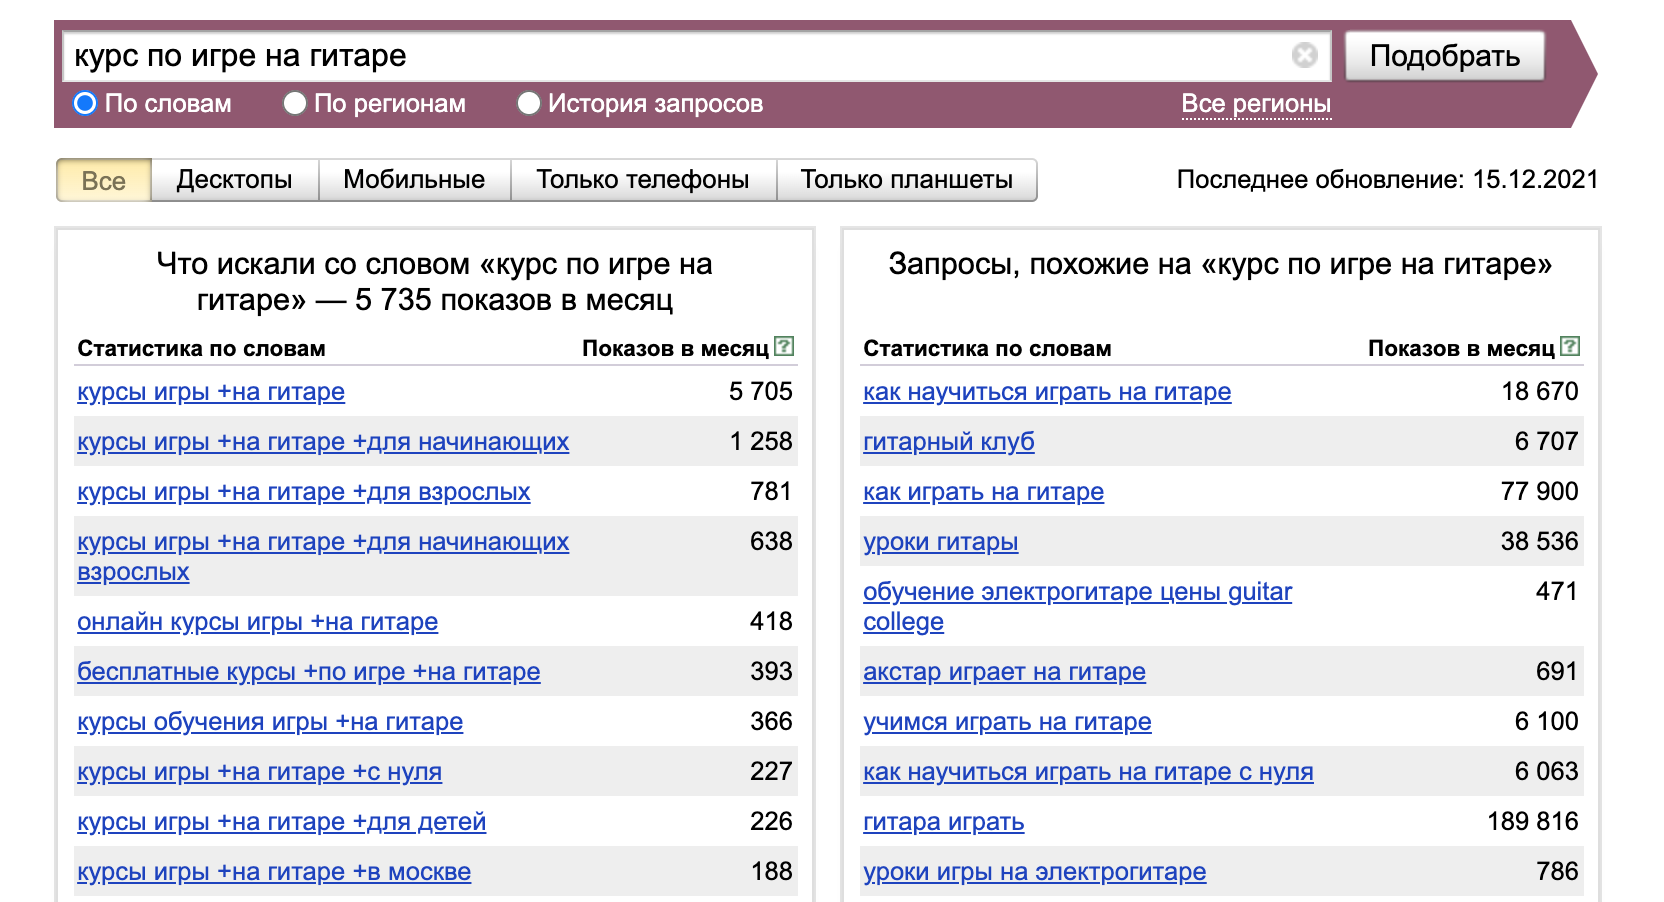
Task: Click the value 471 in right table
Action: pos(1557,591)
